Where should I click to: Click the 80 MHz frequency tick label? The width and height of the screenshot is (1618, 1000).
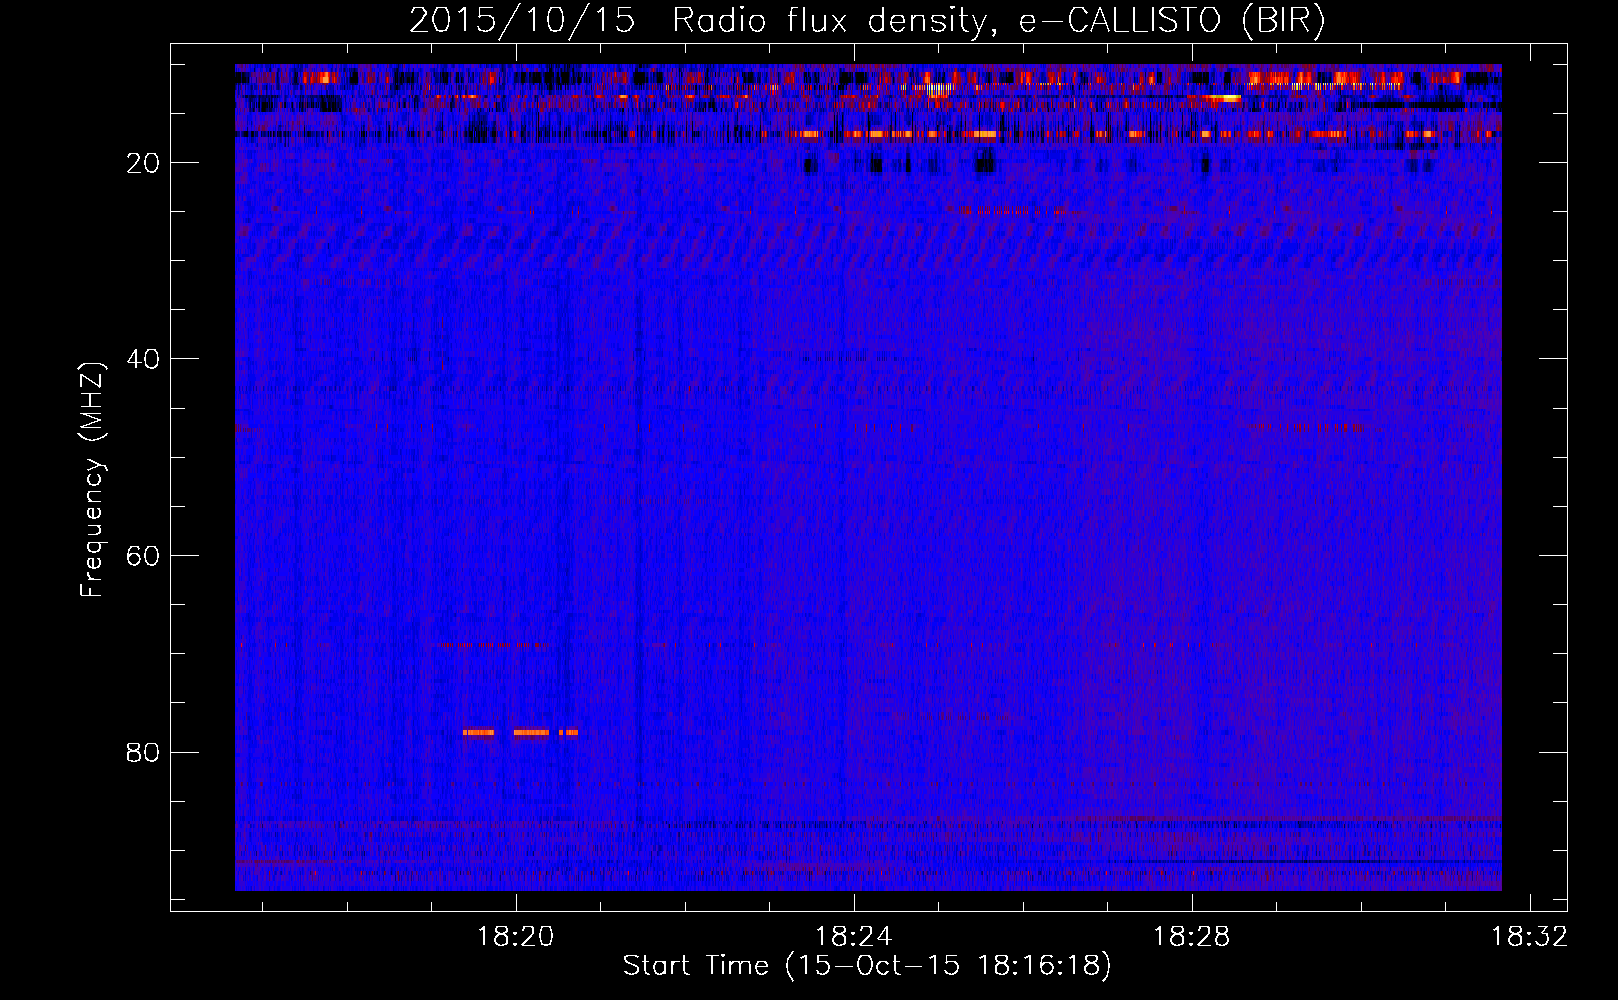pos(143,752)
